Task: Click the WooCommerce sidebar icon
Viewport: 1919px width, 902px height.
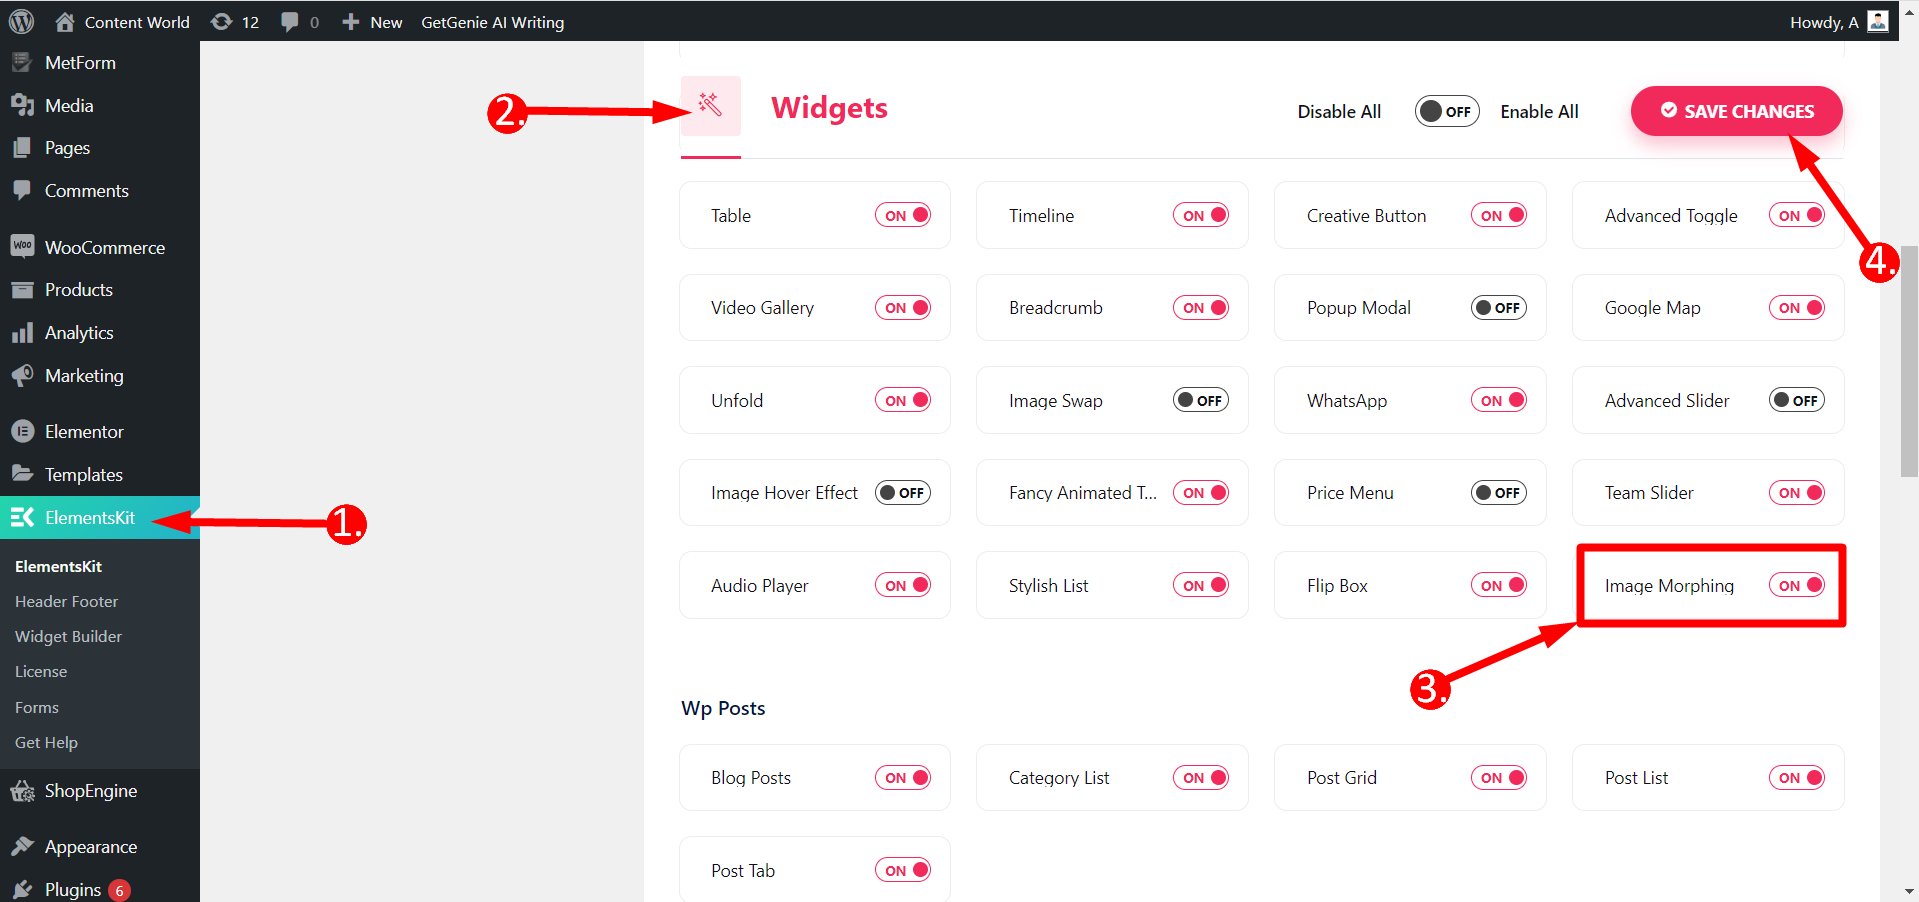Action: (x=22, y=246)
